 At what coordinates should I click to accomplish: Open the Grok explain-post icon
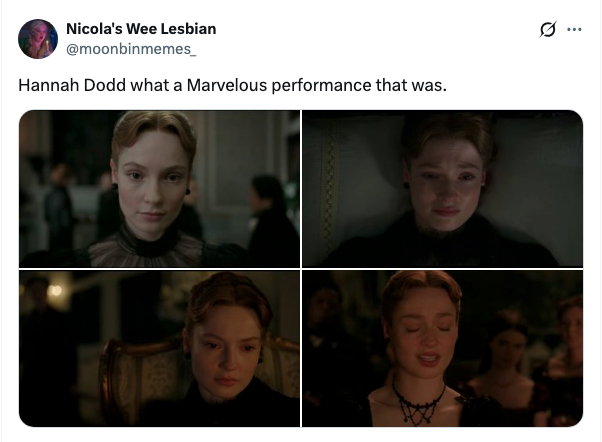pos(547,29)
